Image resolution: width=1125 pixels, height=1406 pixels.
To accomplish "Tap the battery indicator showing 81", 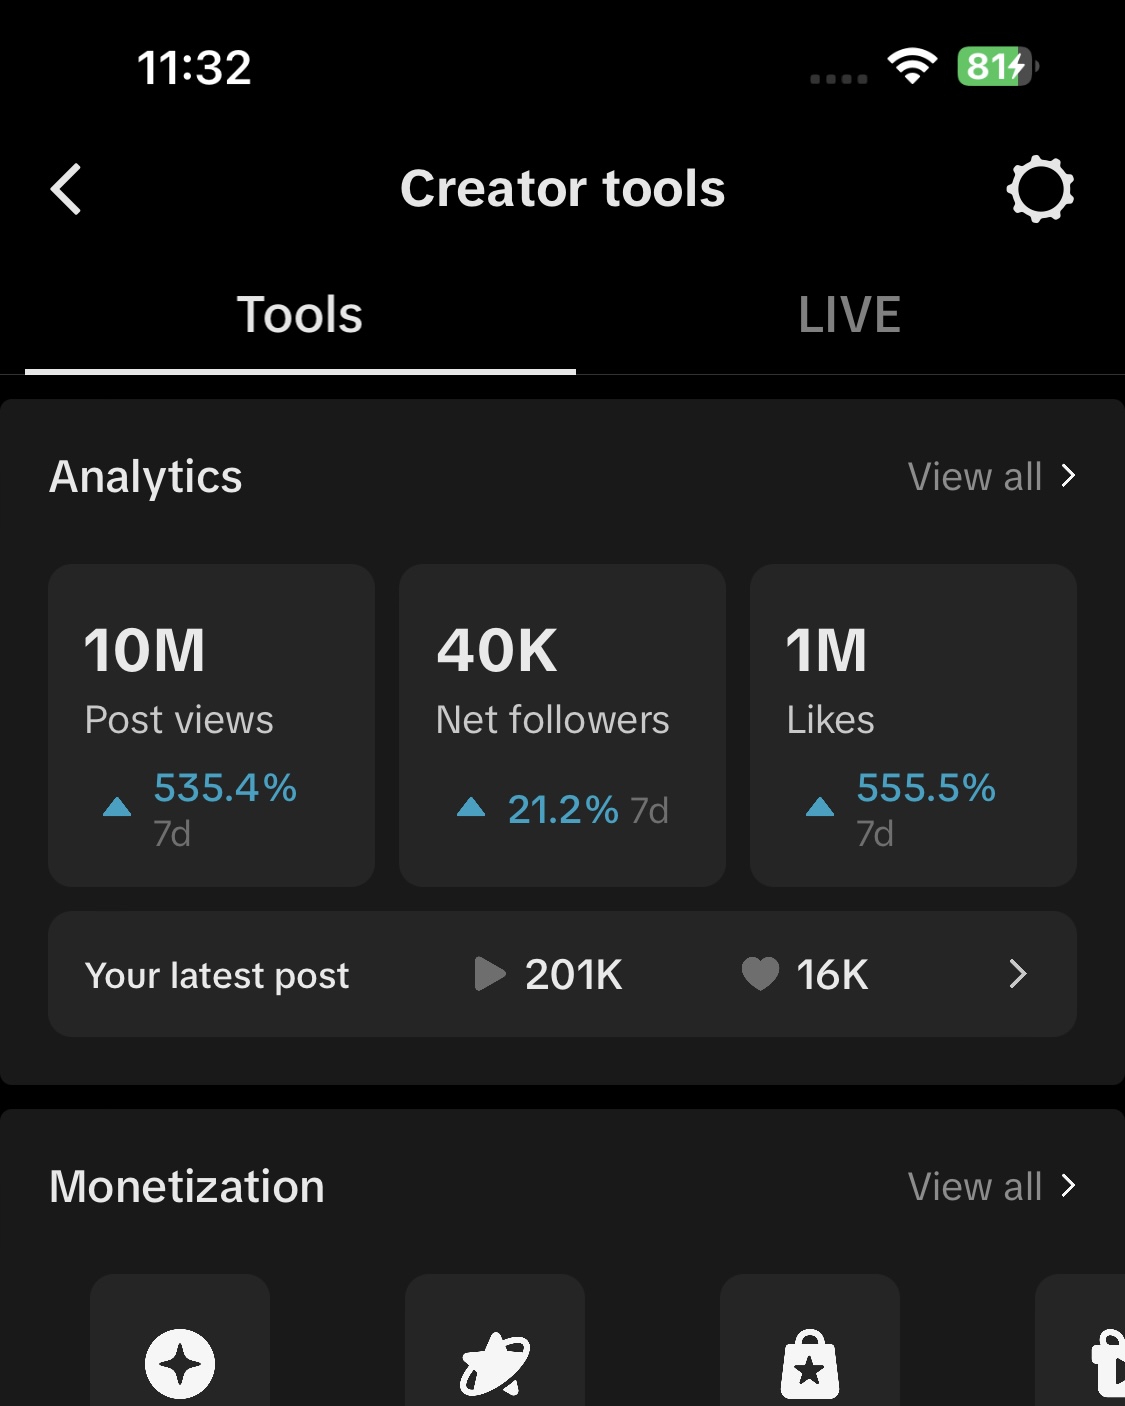I will pyautogui.click(x=996, y=67).
